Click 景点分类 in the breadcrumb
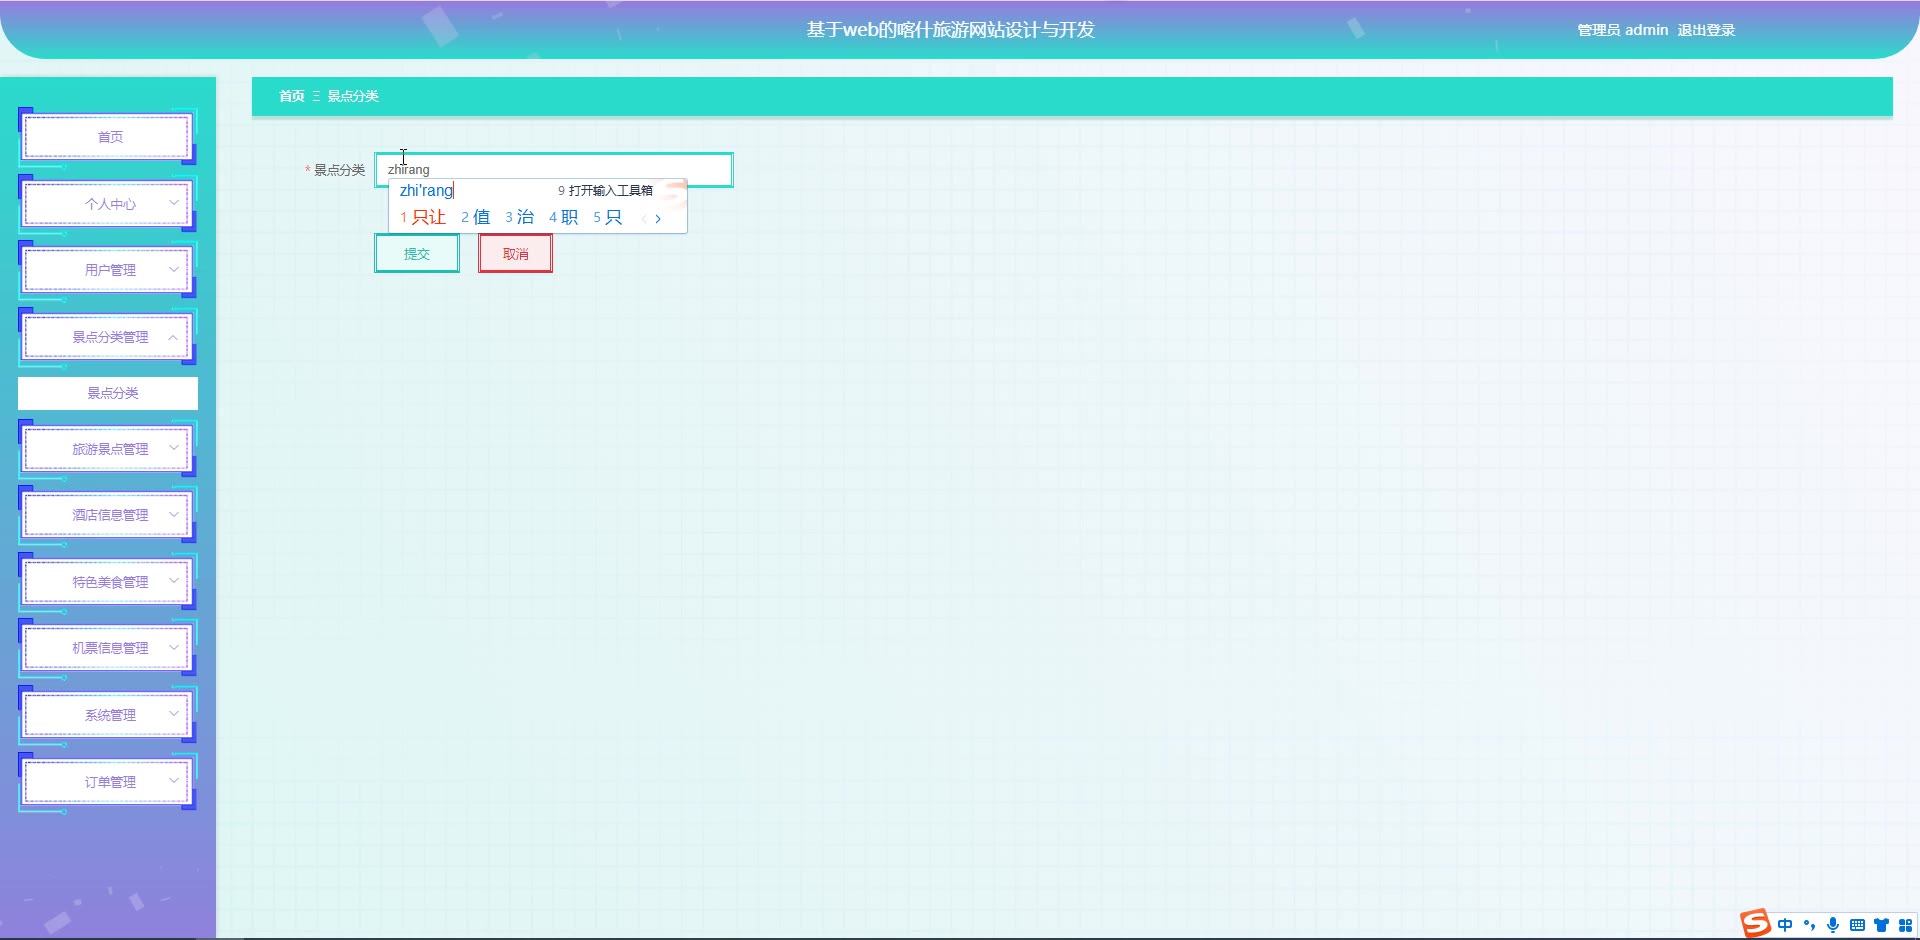The image size is (1920, 940). click(353, 96)
